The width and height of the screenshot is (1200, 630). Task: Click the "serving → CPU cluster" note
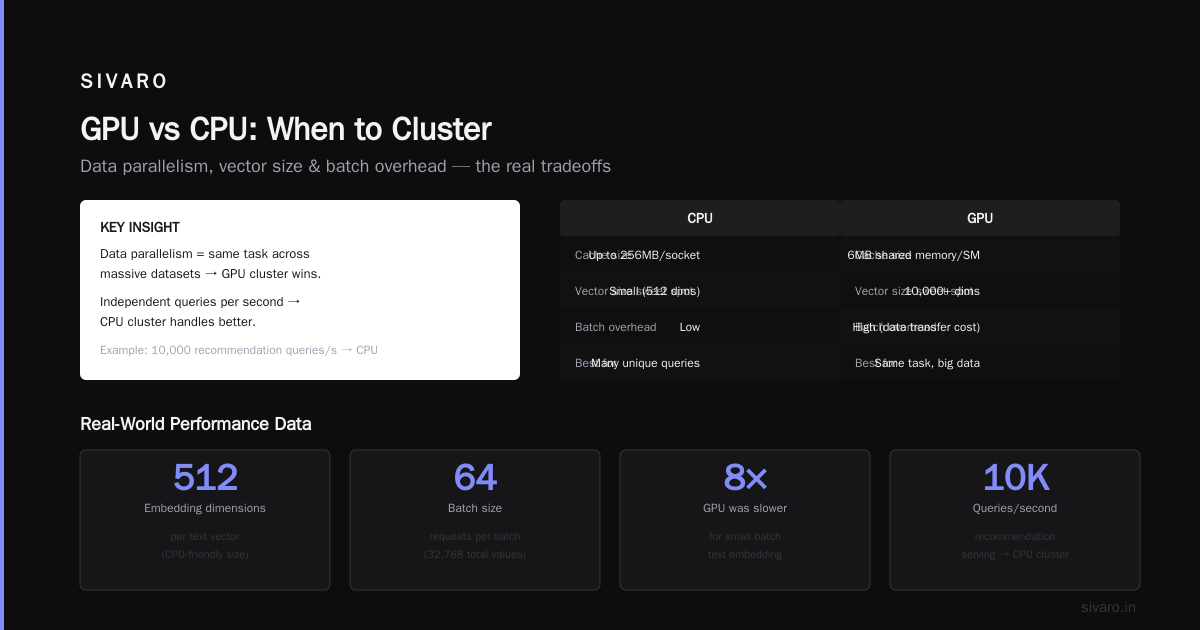coord(1015,554)
